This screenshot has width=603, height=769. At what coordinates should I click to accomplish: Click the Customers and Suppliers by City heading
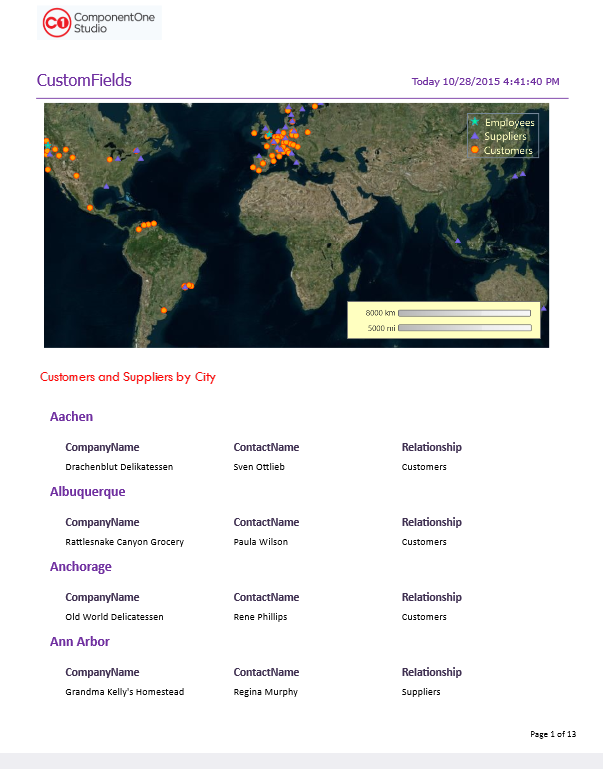tap(127, 377)
